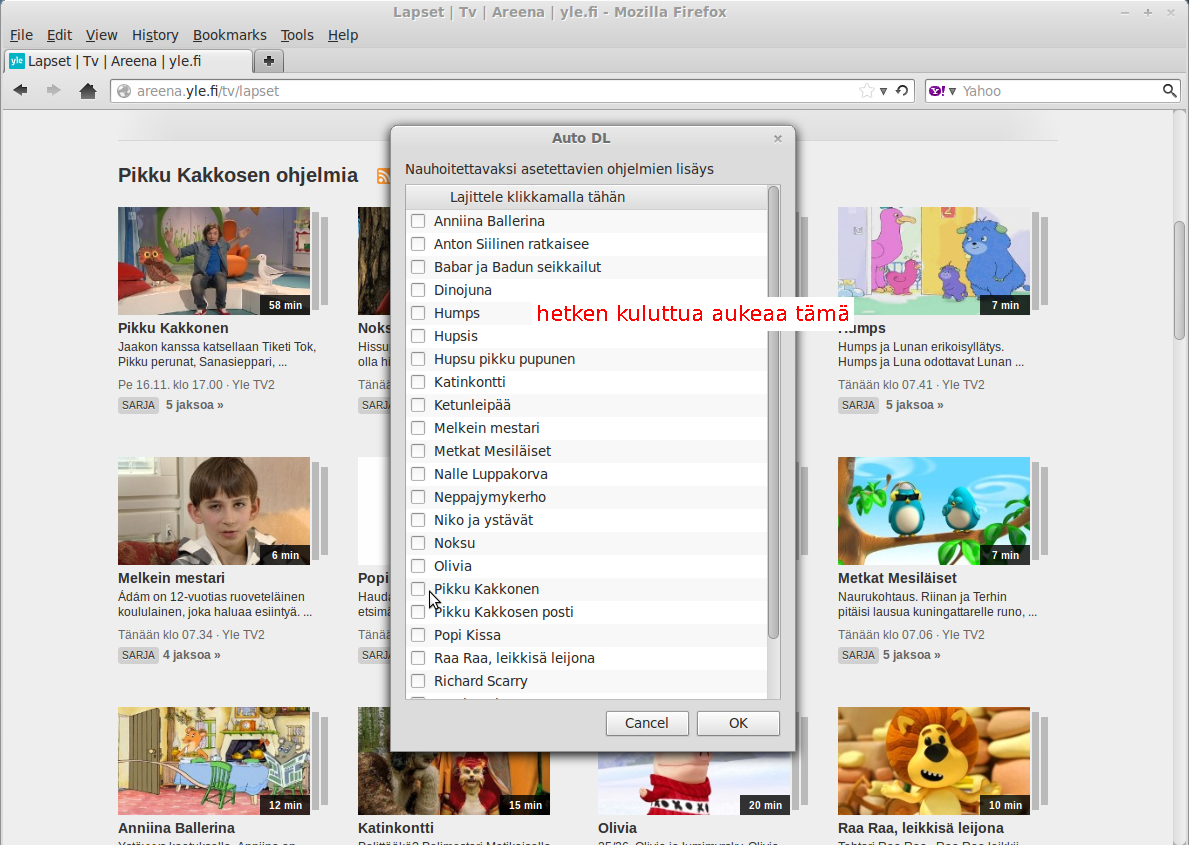Click the search magnifier icon
The image size is (1189, 845).
[x=1169, y=91]
